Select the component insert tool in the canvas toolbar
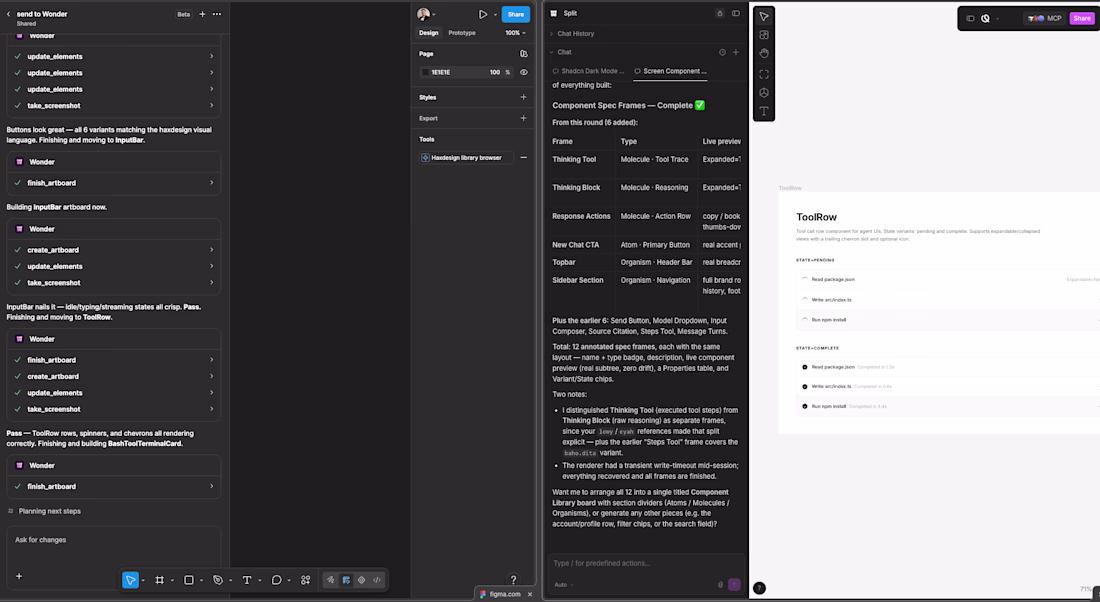The image size is (1100, 602). (764, 35)
